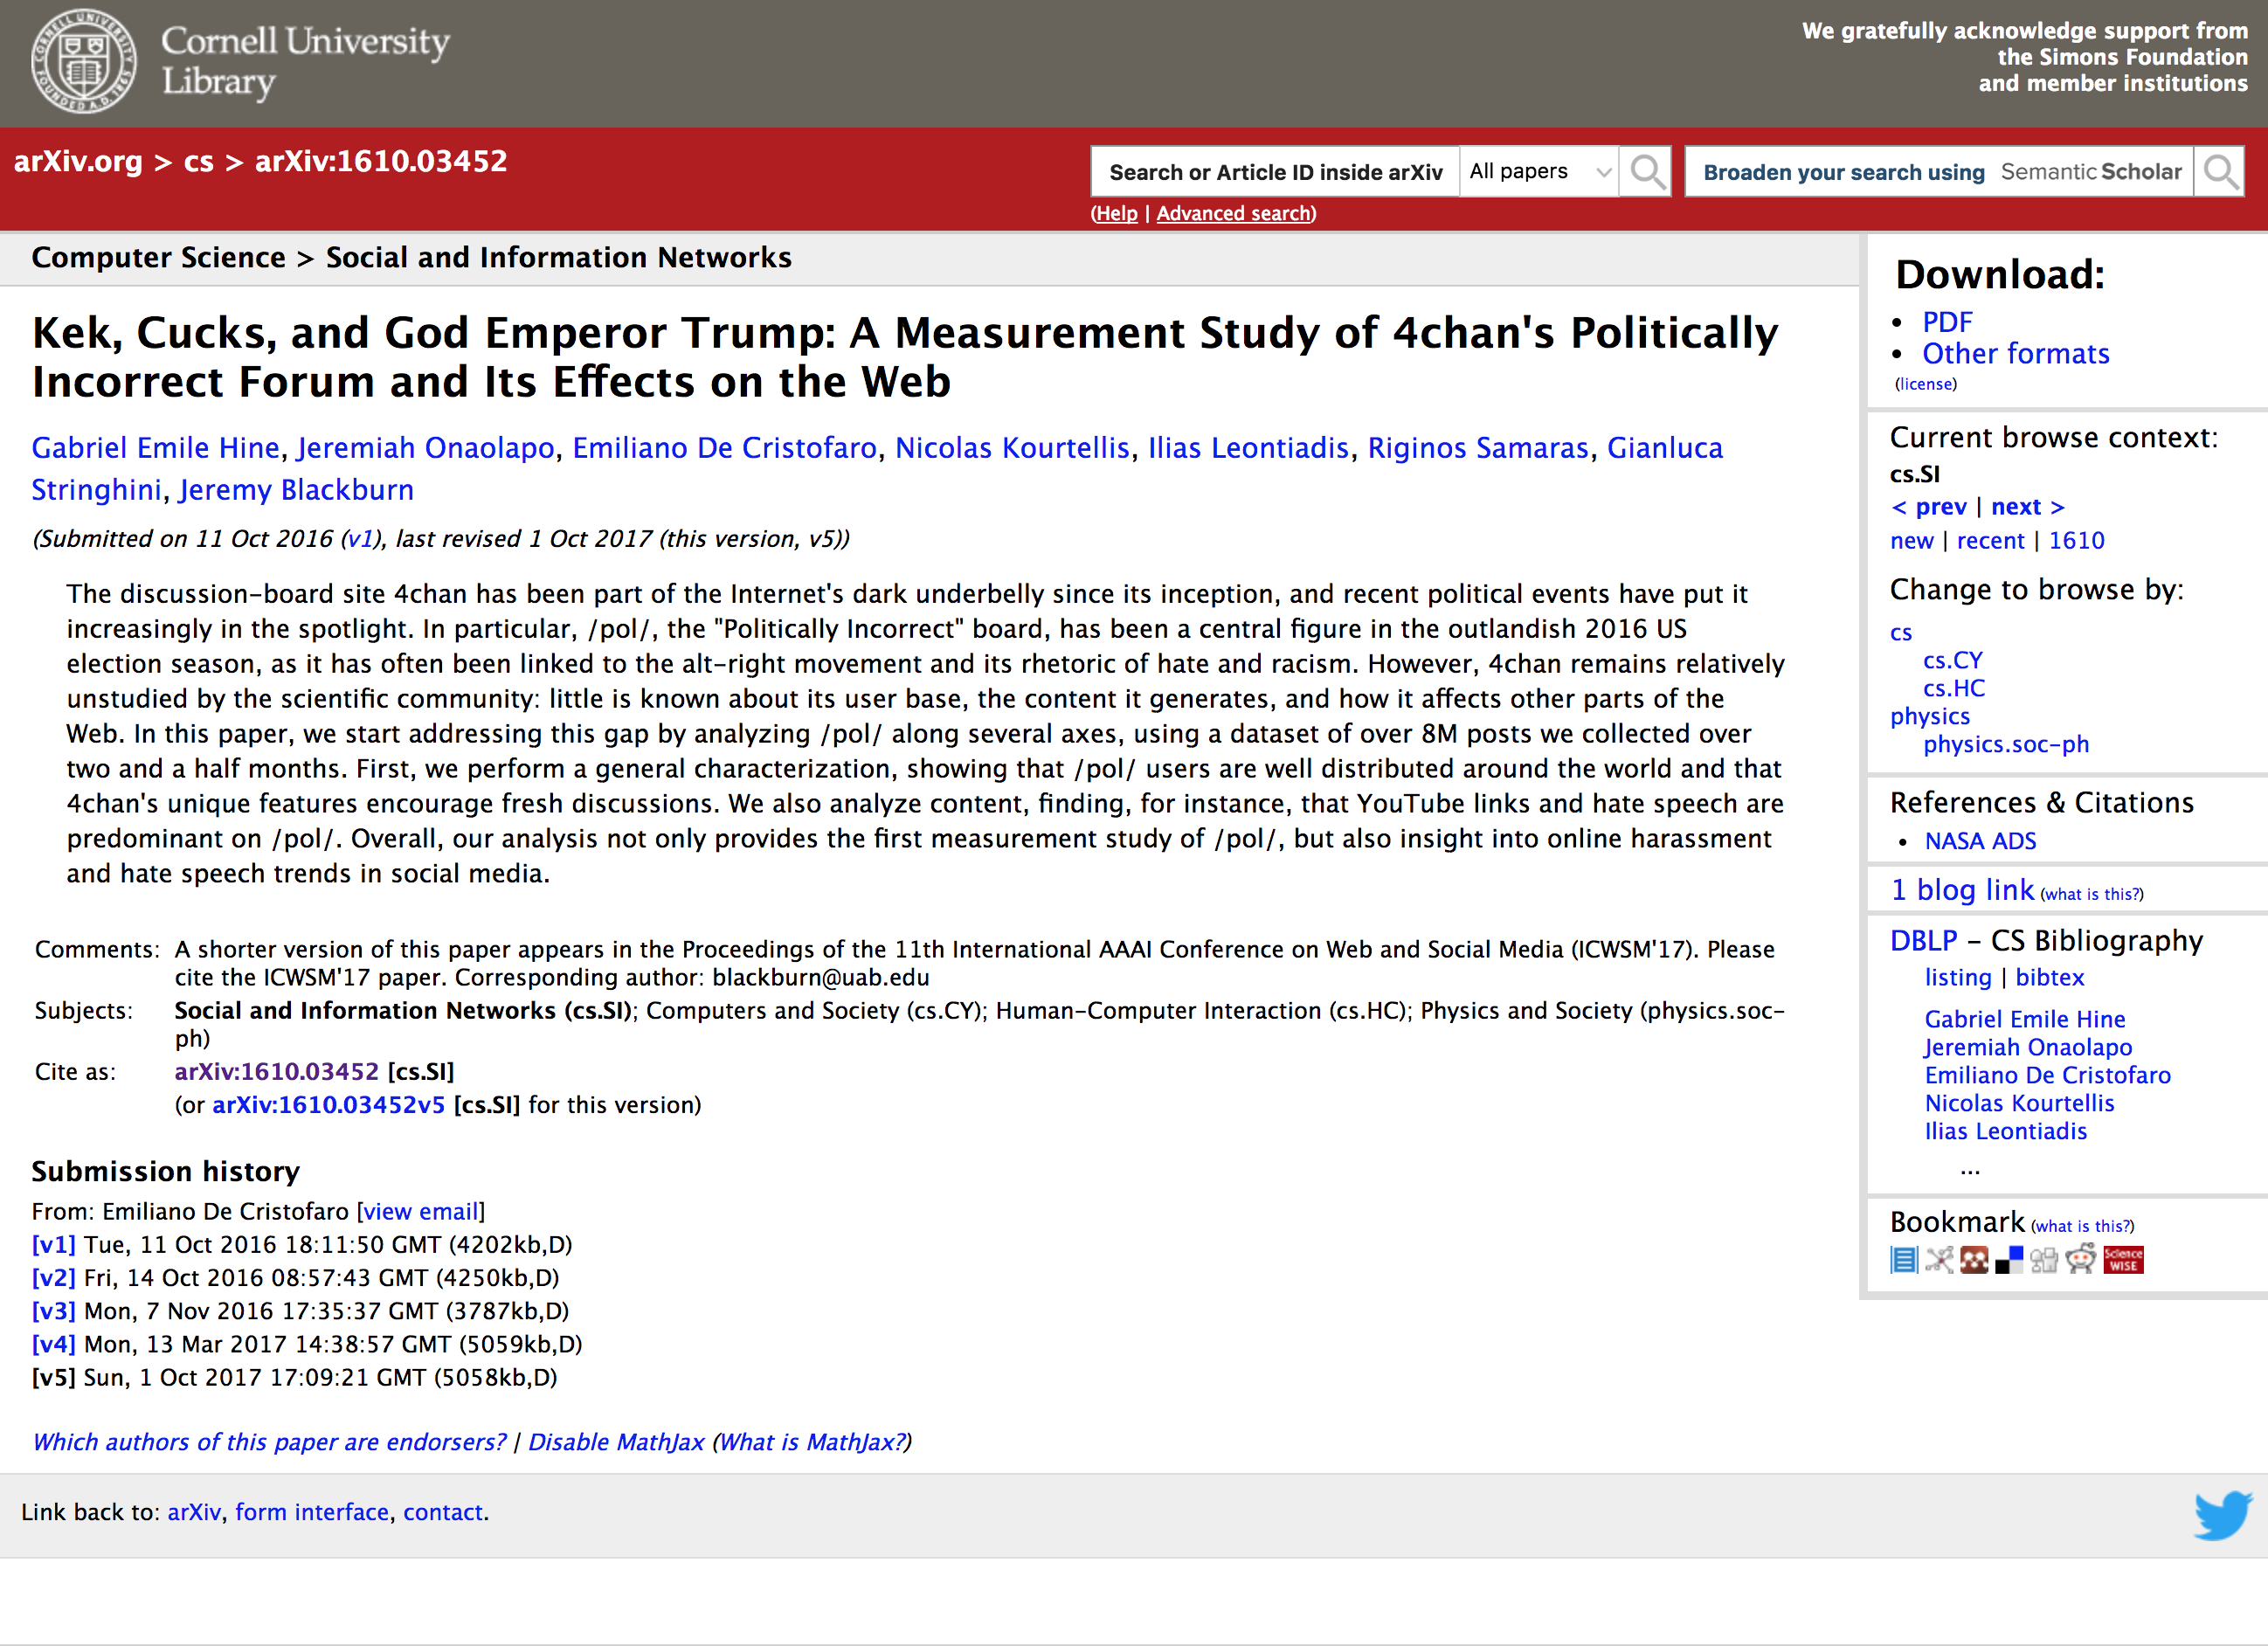Click the Reddit bookmark icon
Screen dimensions: 2268x1646
click(2081, 1259)
